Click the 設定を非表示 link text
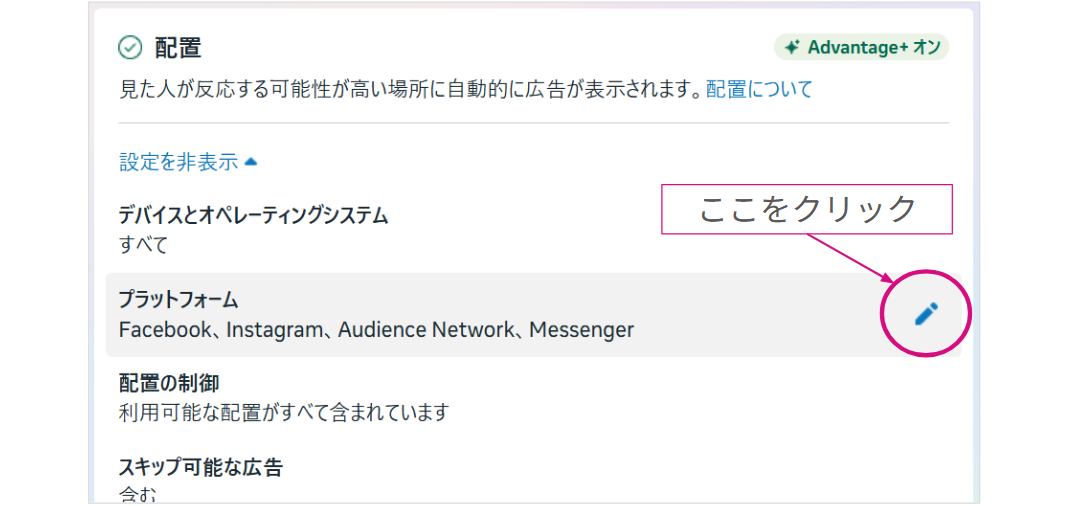Viewport: 1072px width, 506px height. 178,161
